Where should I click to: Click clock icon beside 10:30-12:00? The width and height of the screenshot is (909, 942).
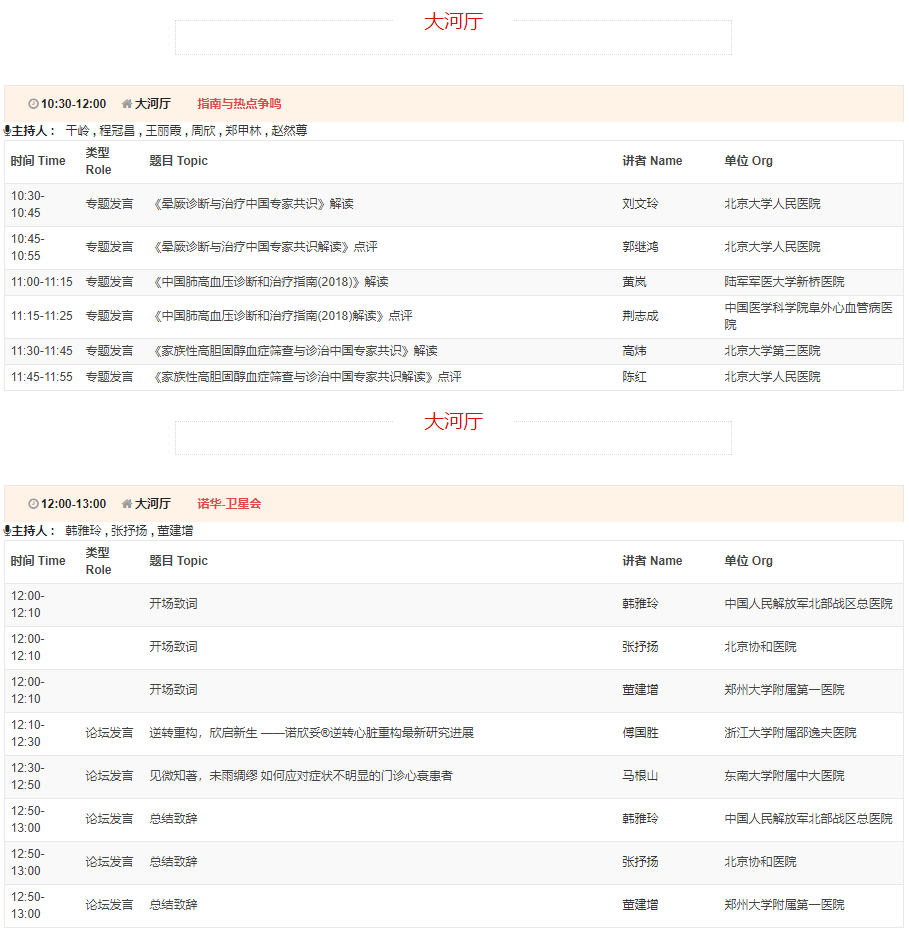point(33,104)
